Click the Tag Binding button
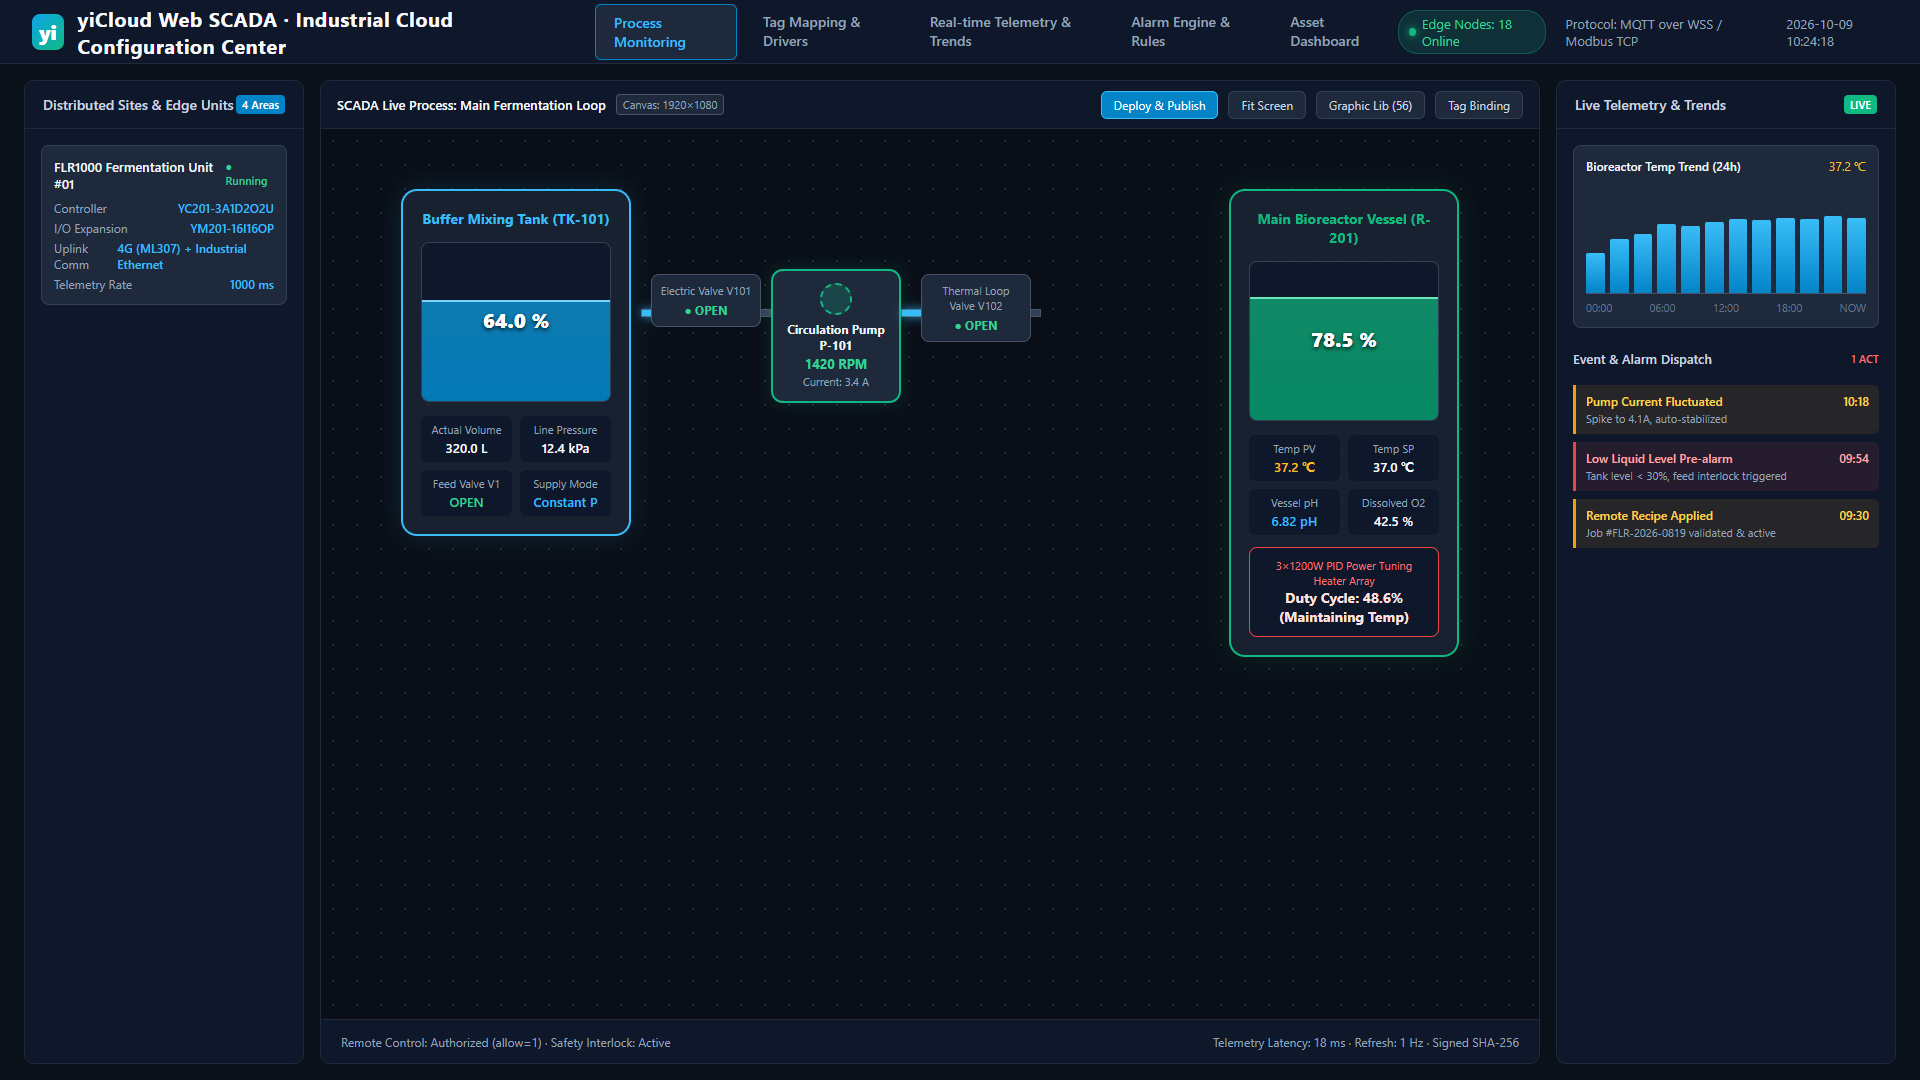This screenshot has height=1080, width=1920. pyautogui.click(x=1478, y=105)
